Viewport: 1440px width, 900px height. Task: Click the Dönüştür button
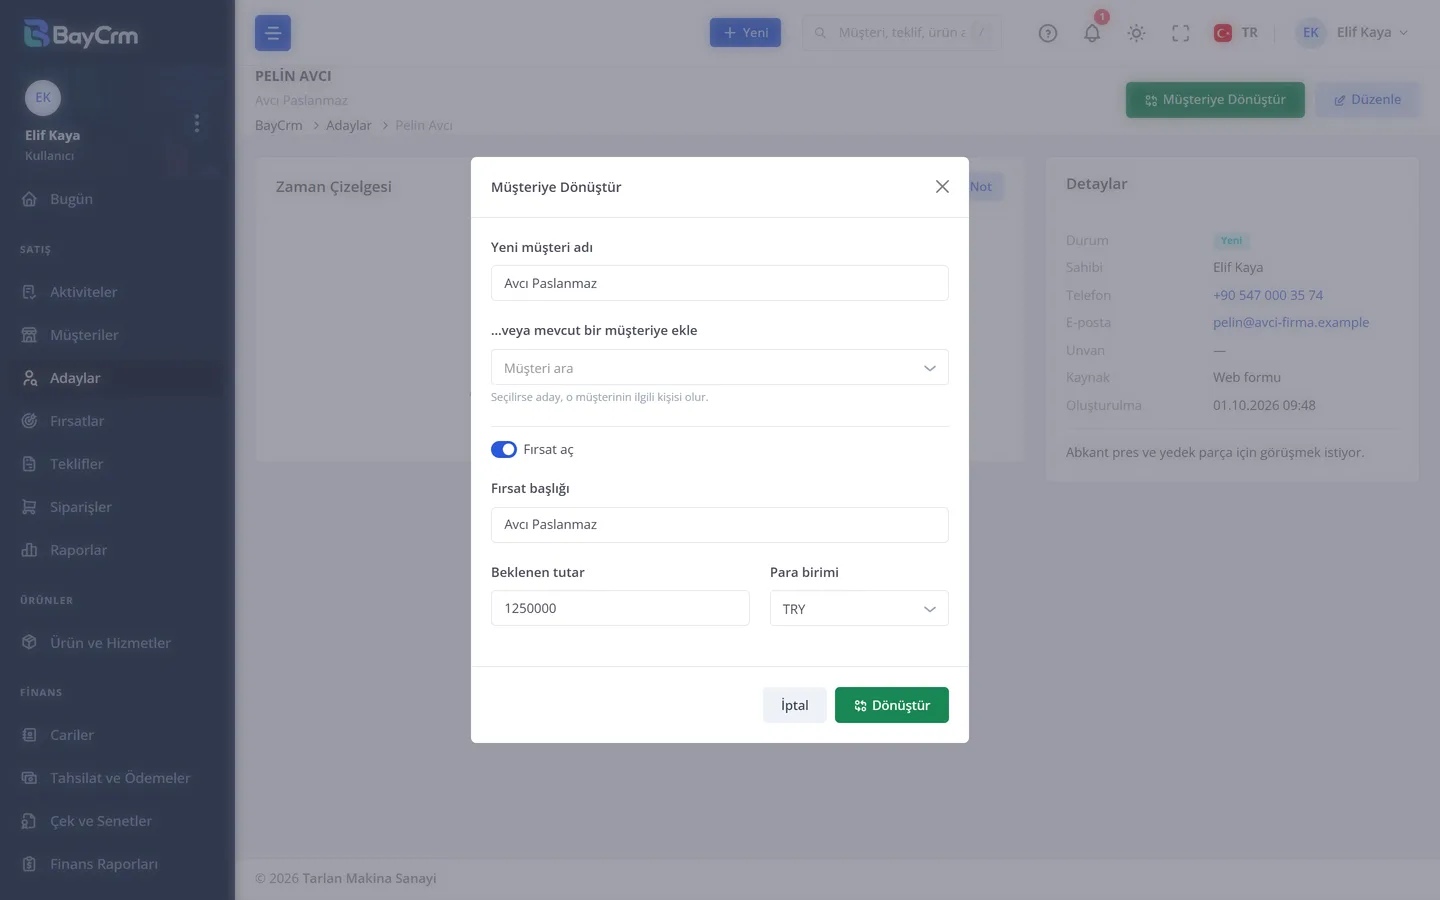[892, 705]
